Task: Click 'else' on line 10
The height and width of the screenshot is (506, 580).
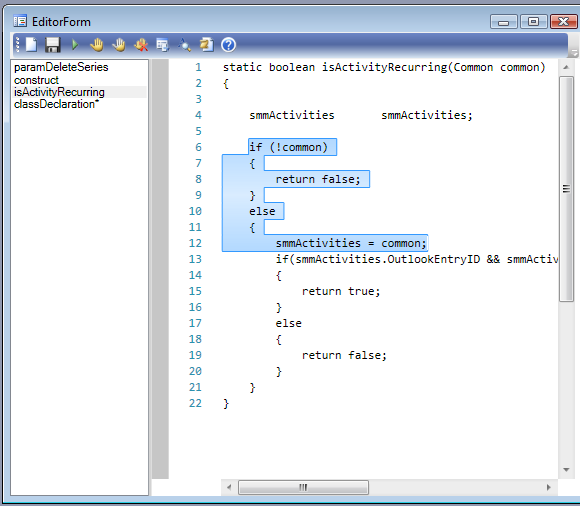Action: point(262,211)
